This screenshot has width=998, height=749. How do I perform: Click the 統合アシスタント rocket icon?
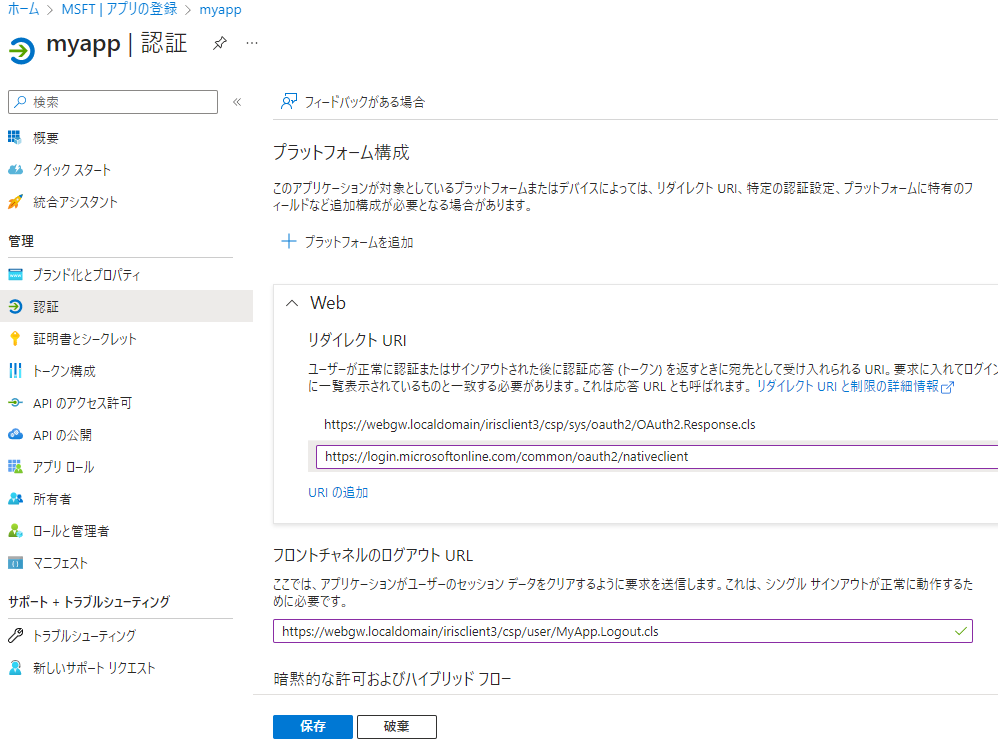click(15, 202)
